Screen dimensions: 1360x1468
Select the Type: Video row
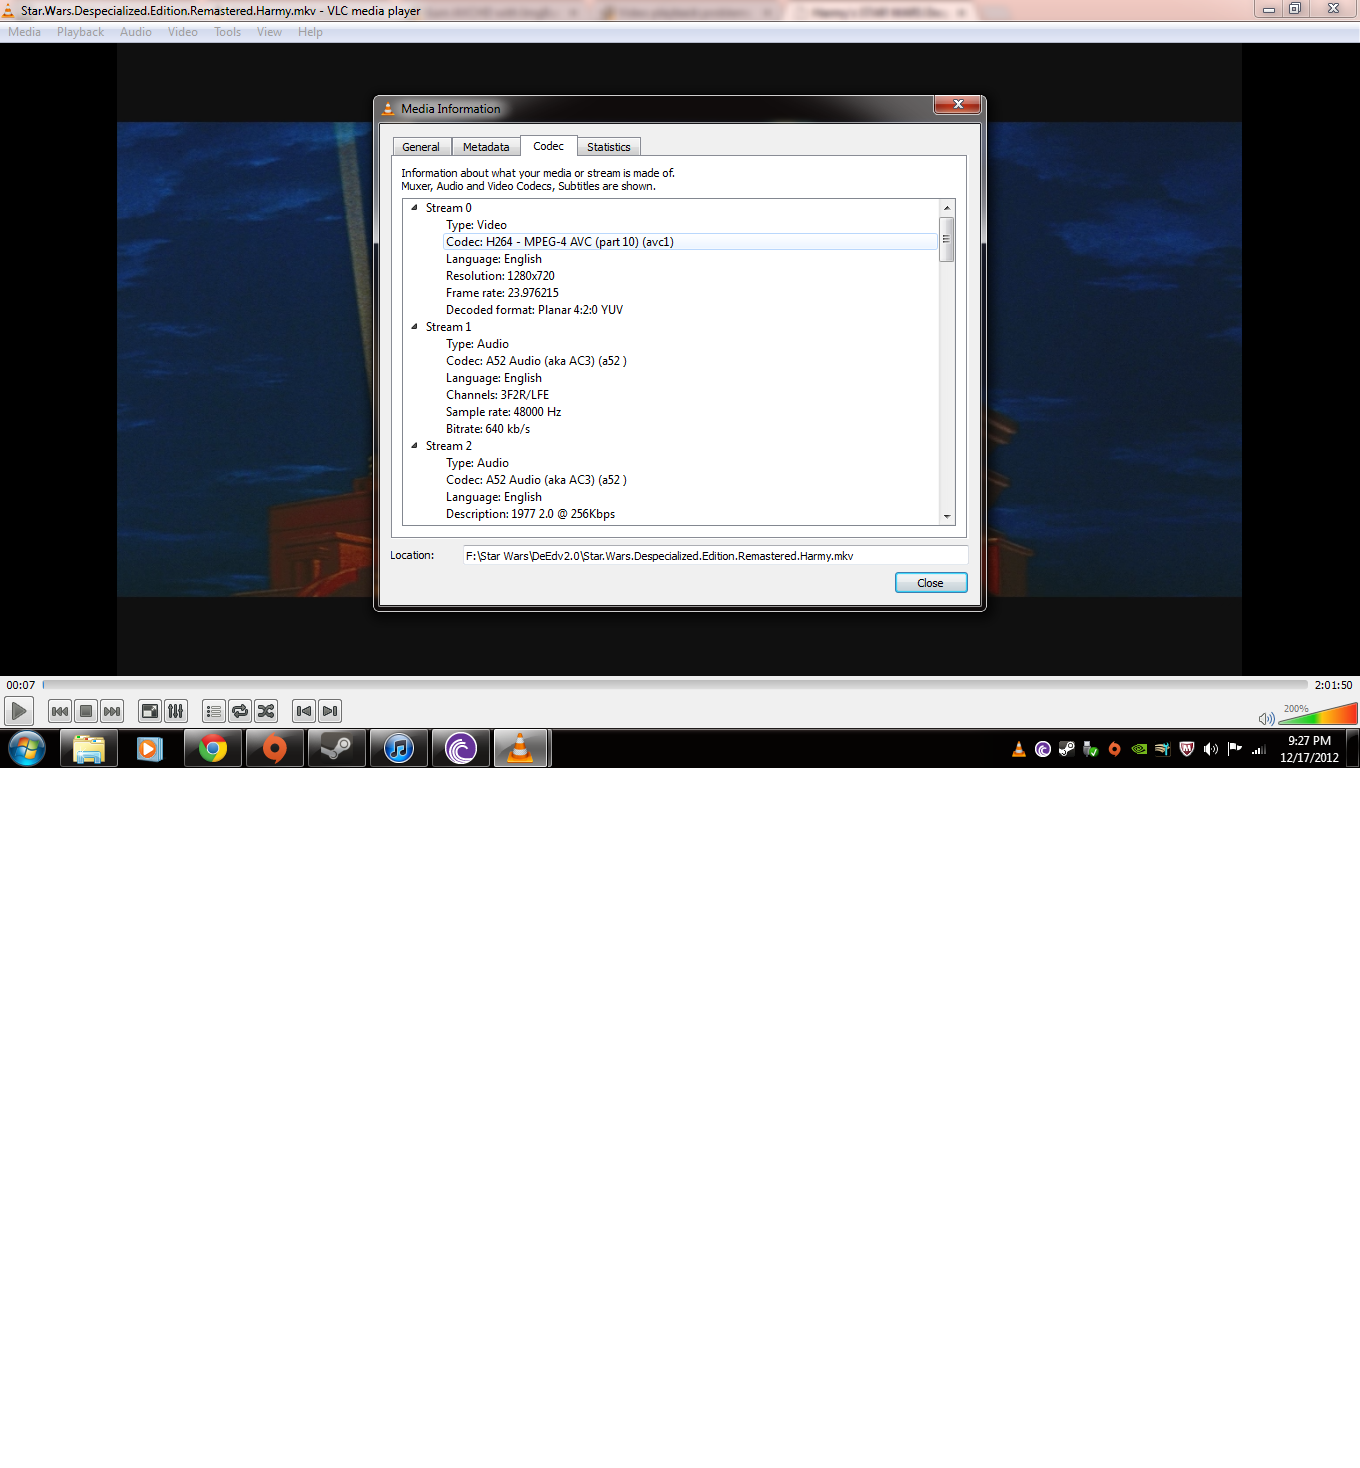click(476, 225)
